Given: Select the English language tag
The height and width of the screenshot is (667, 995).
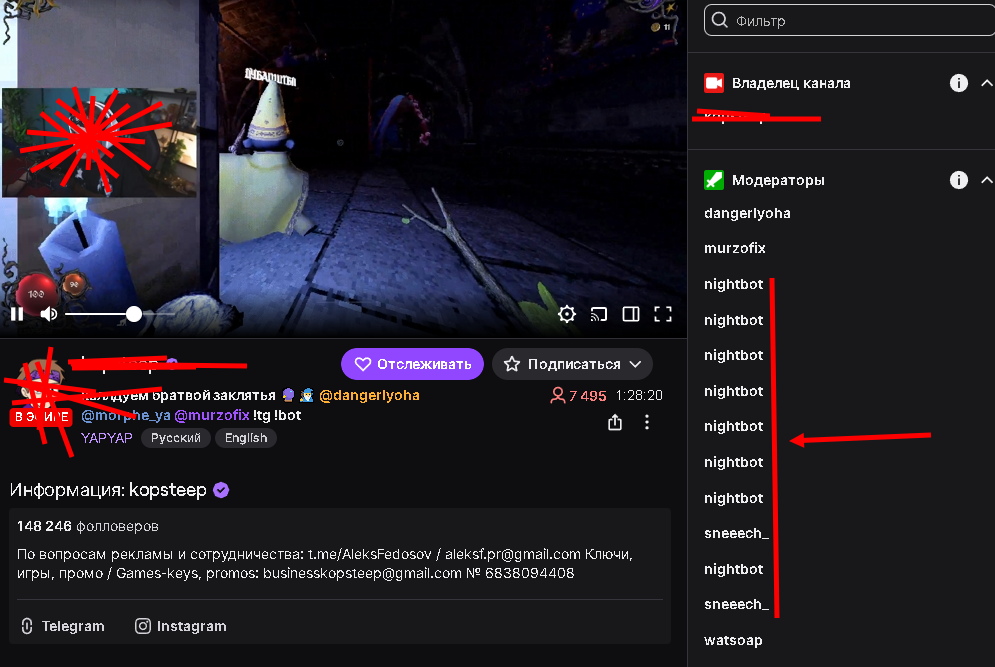Looking at the screenshot, I should 246,438.
